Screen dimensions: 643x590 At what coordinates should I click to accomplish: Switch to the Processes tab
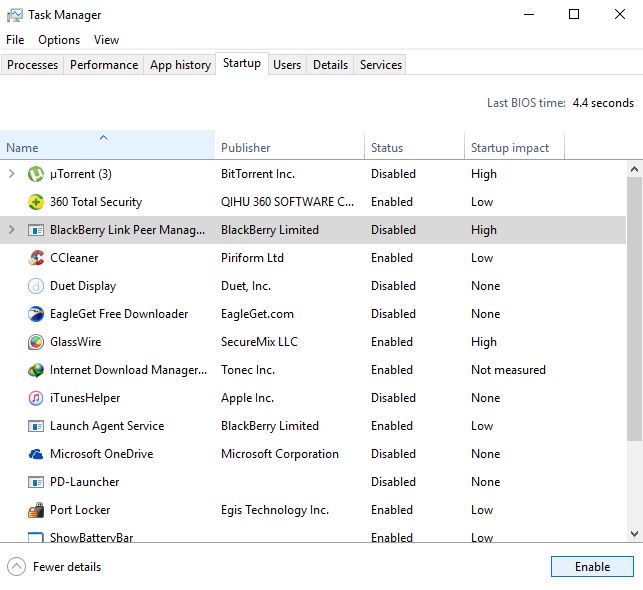tap(32, 65)
